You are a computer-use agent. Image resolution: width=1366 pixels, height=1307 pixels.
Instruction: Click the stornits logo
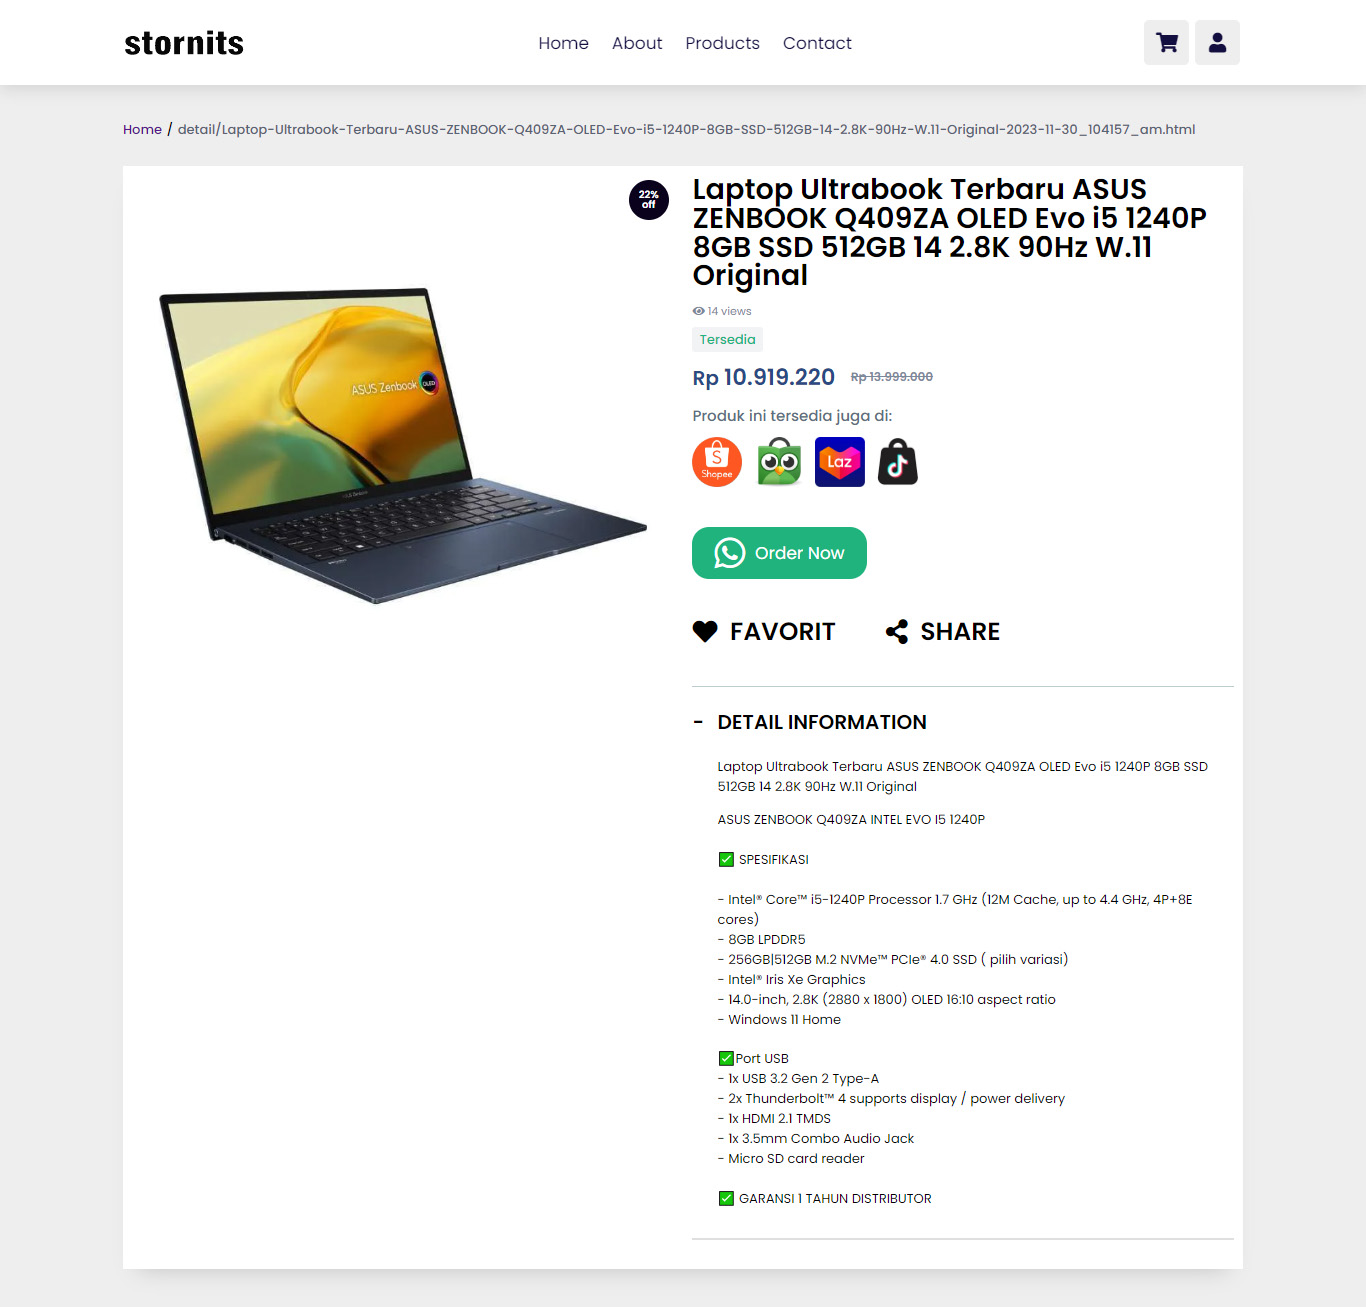(184, 43)
